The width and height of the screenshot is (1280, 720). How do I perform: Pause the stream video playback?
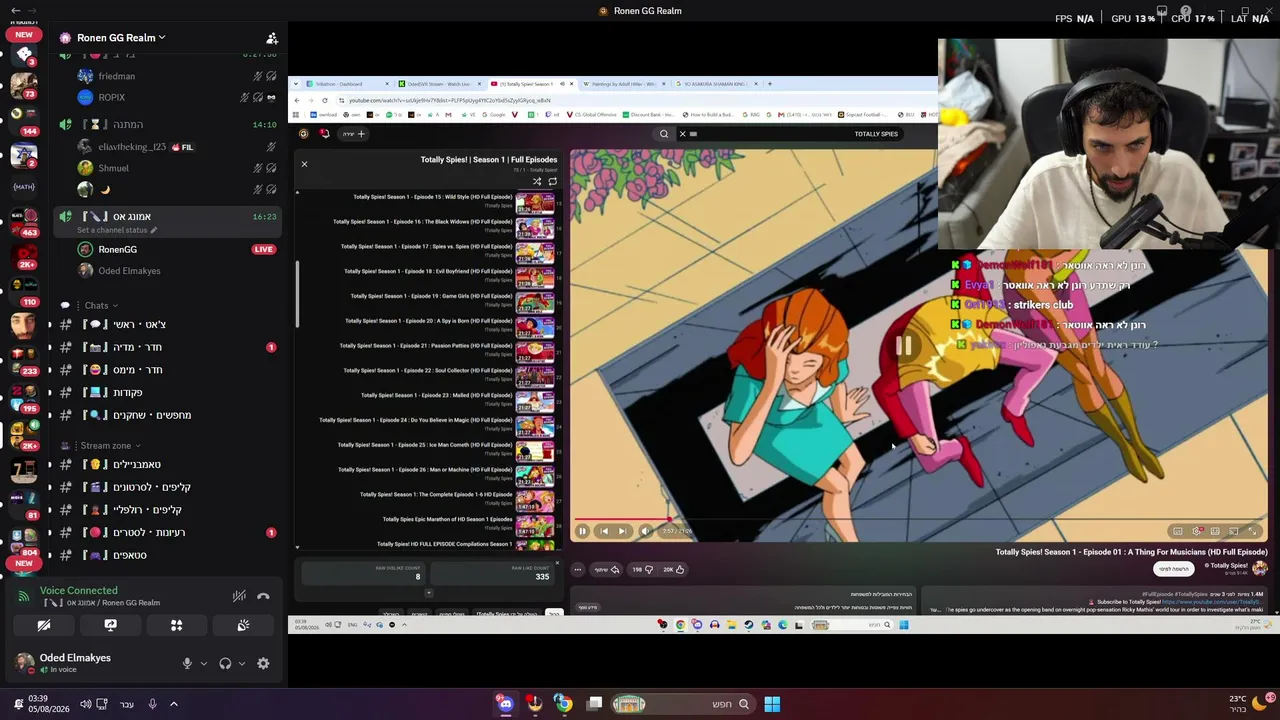(582, 531)
